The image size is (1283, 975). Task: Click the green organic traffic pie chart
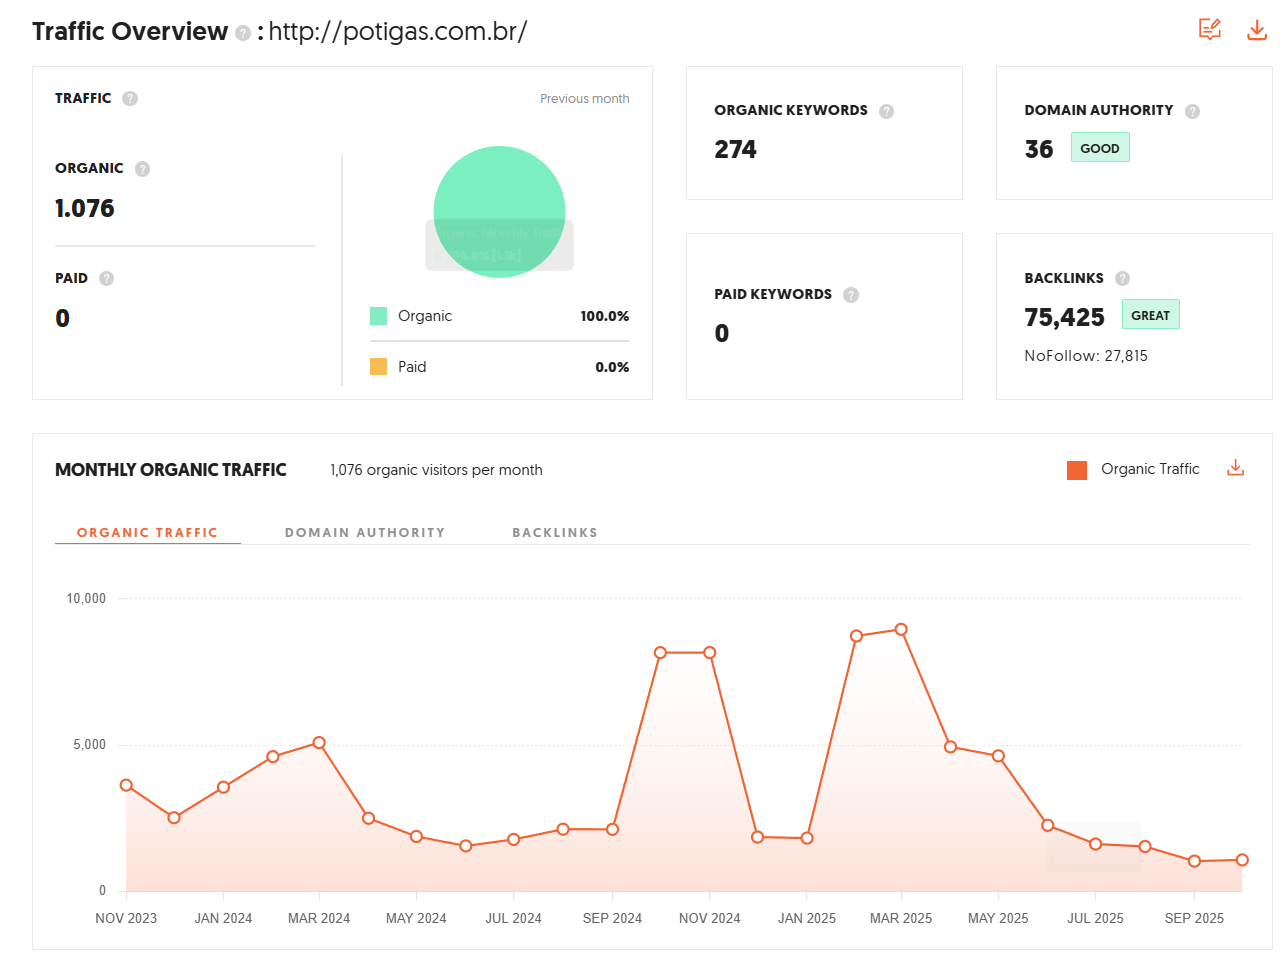[x=499, y=190]
